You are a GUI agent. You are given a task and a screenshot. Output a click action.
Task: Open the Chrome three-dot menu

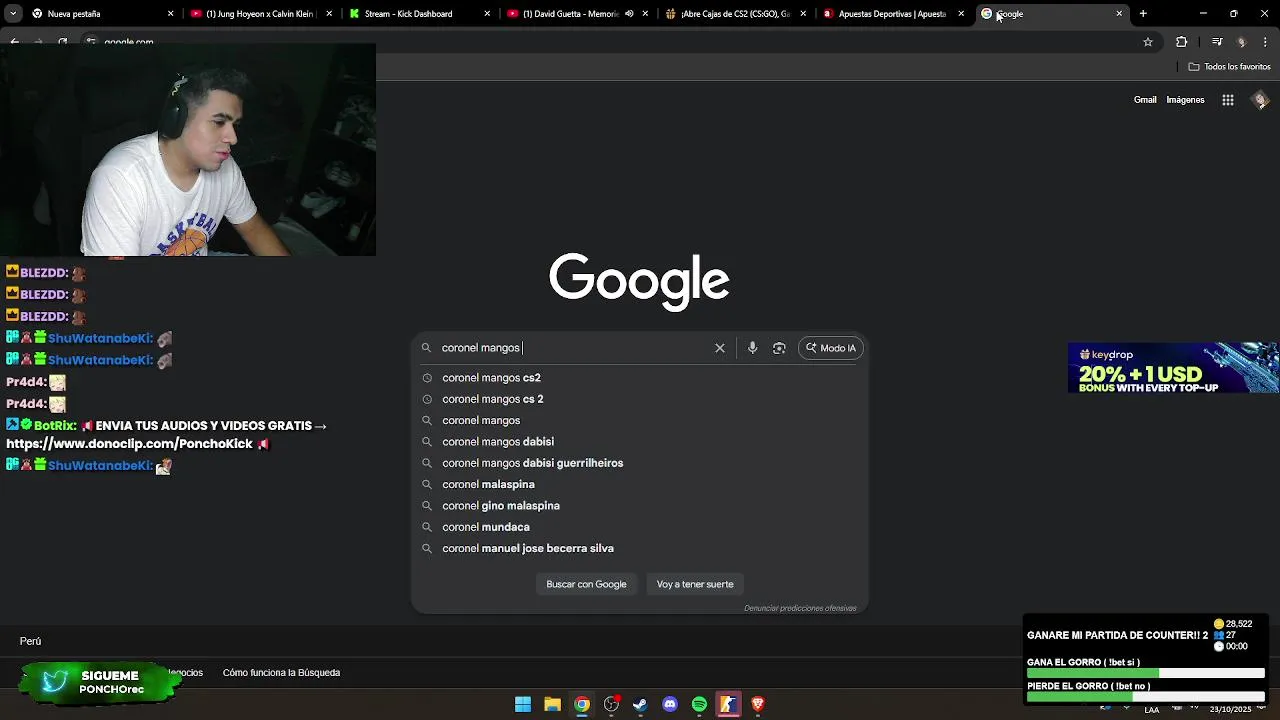(1266, 42)
